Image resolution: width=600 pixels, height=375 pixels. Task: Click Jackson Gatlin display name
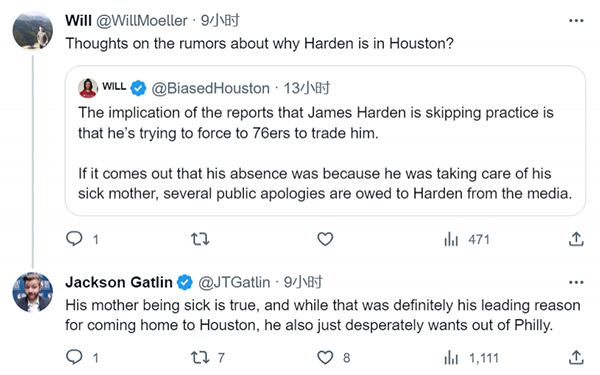[x=119, y=282]
